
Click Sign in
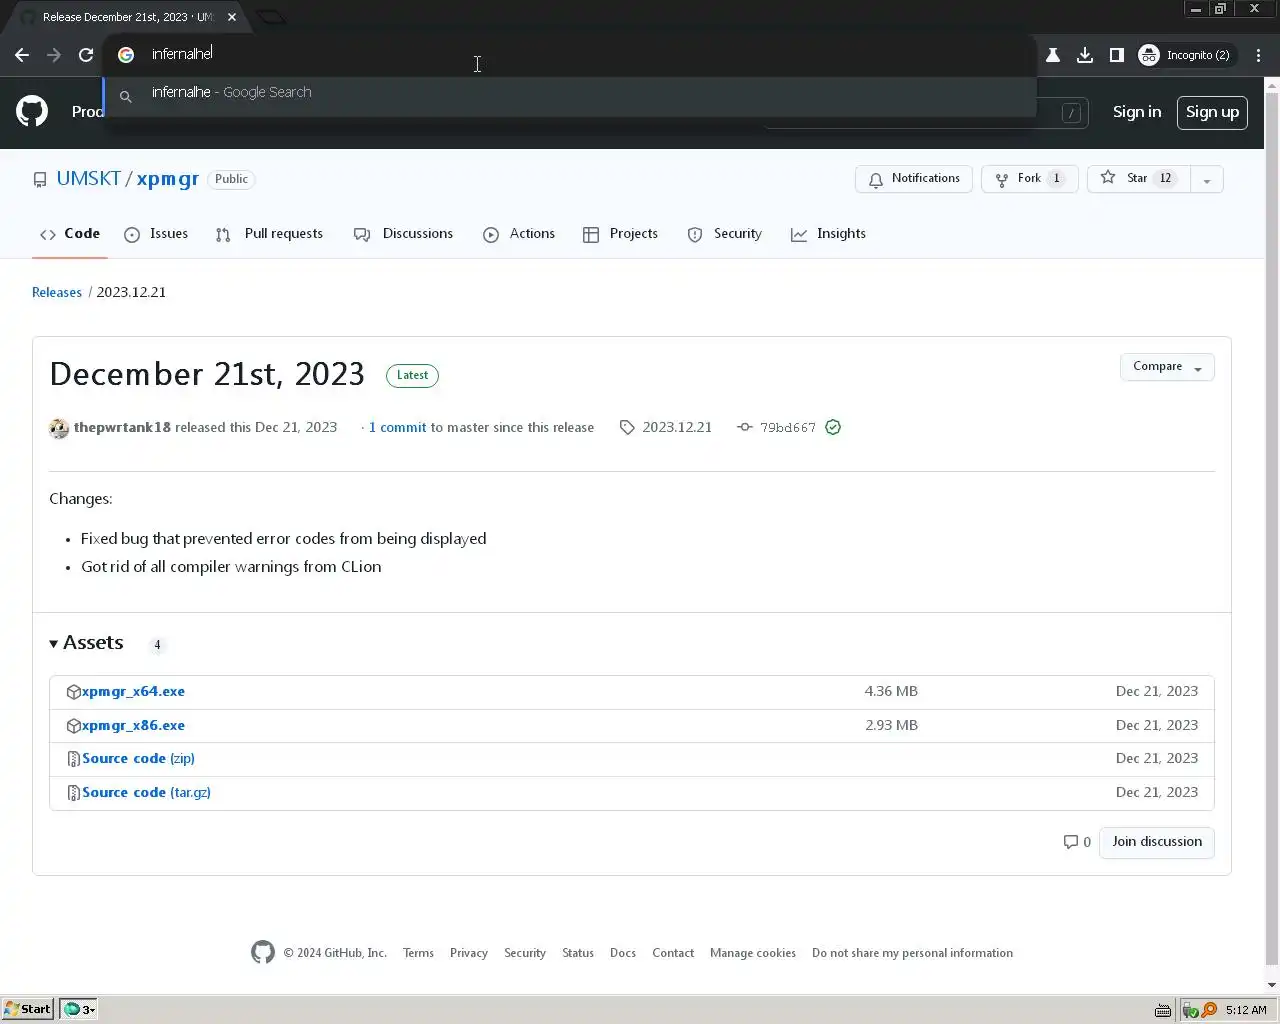tap(1137, 112)
